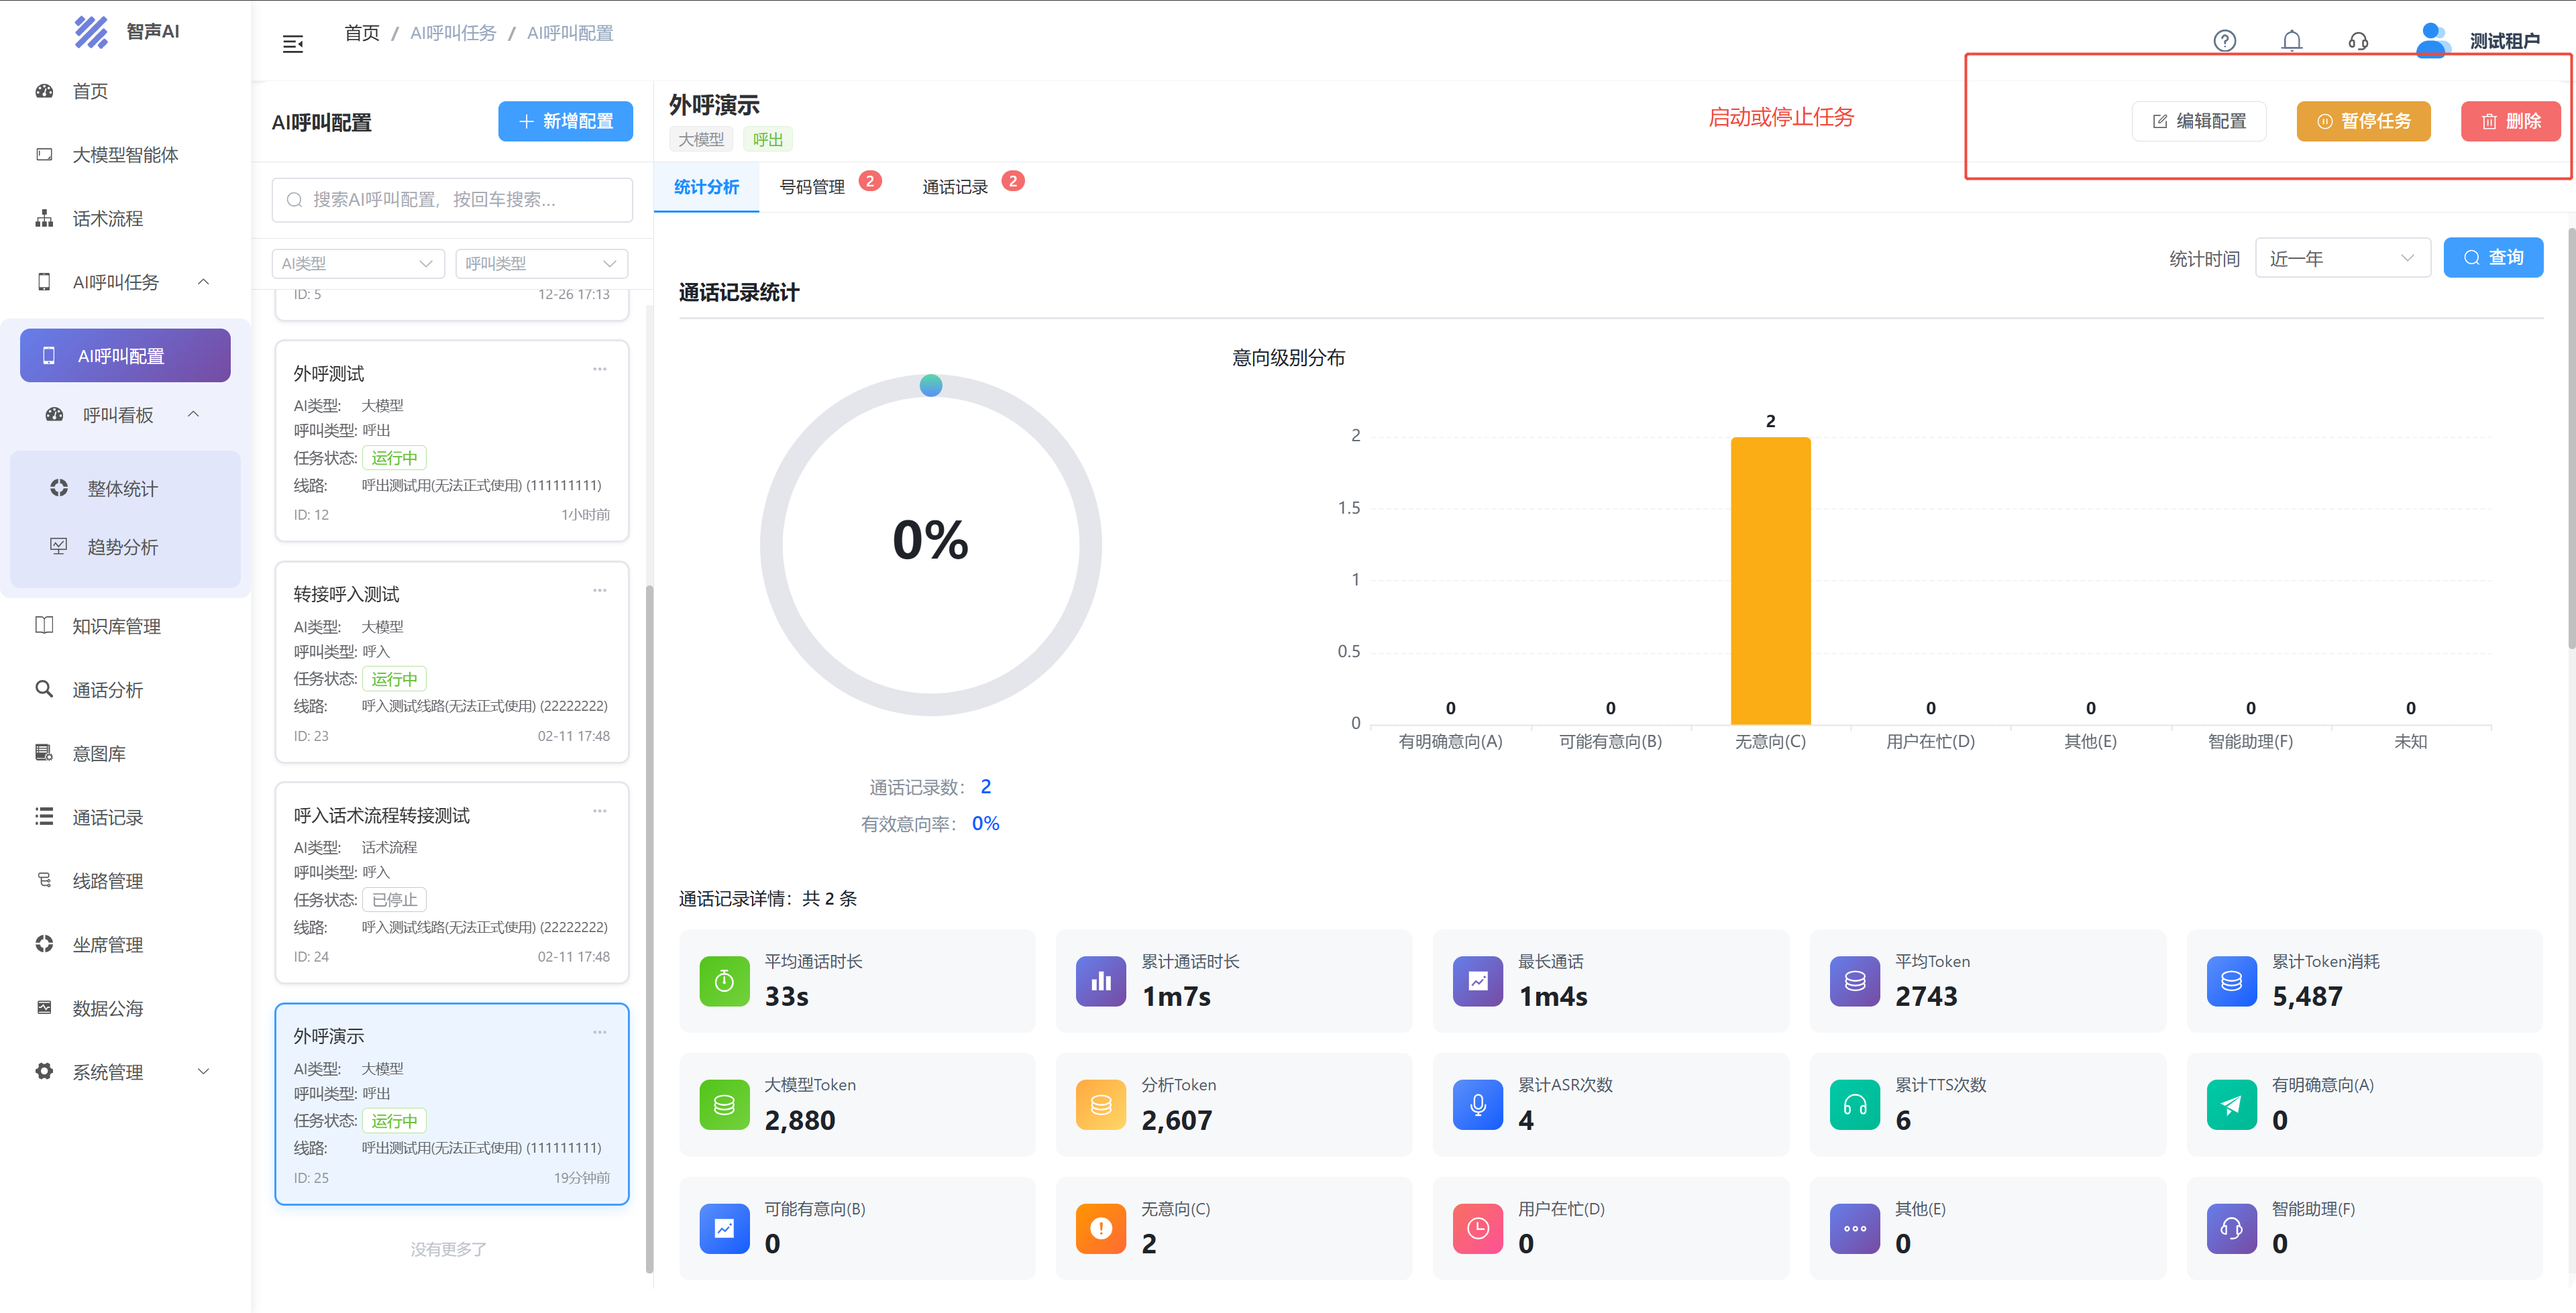Click the sidebar collapse hamburger icon
Screen dimensions: 2576x1313
click(x=293, y=44)
